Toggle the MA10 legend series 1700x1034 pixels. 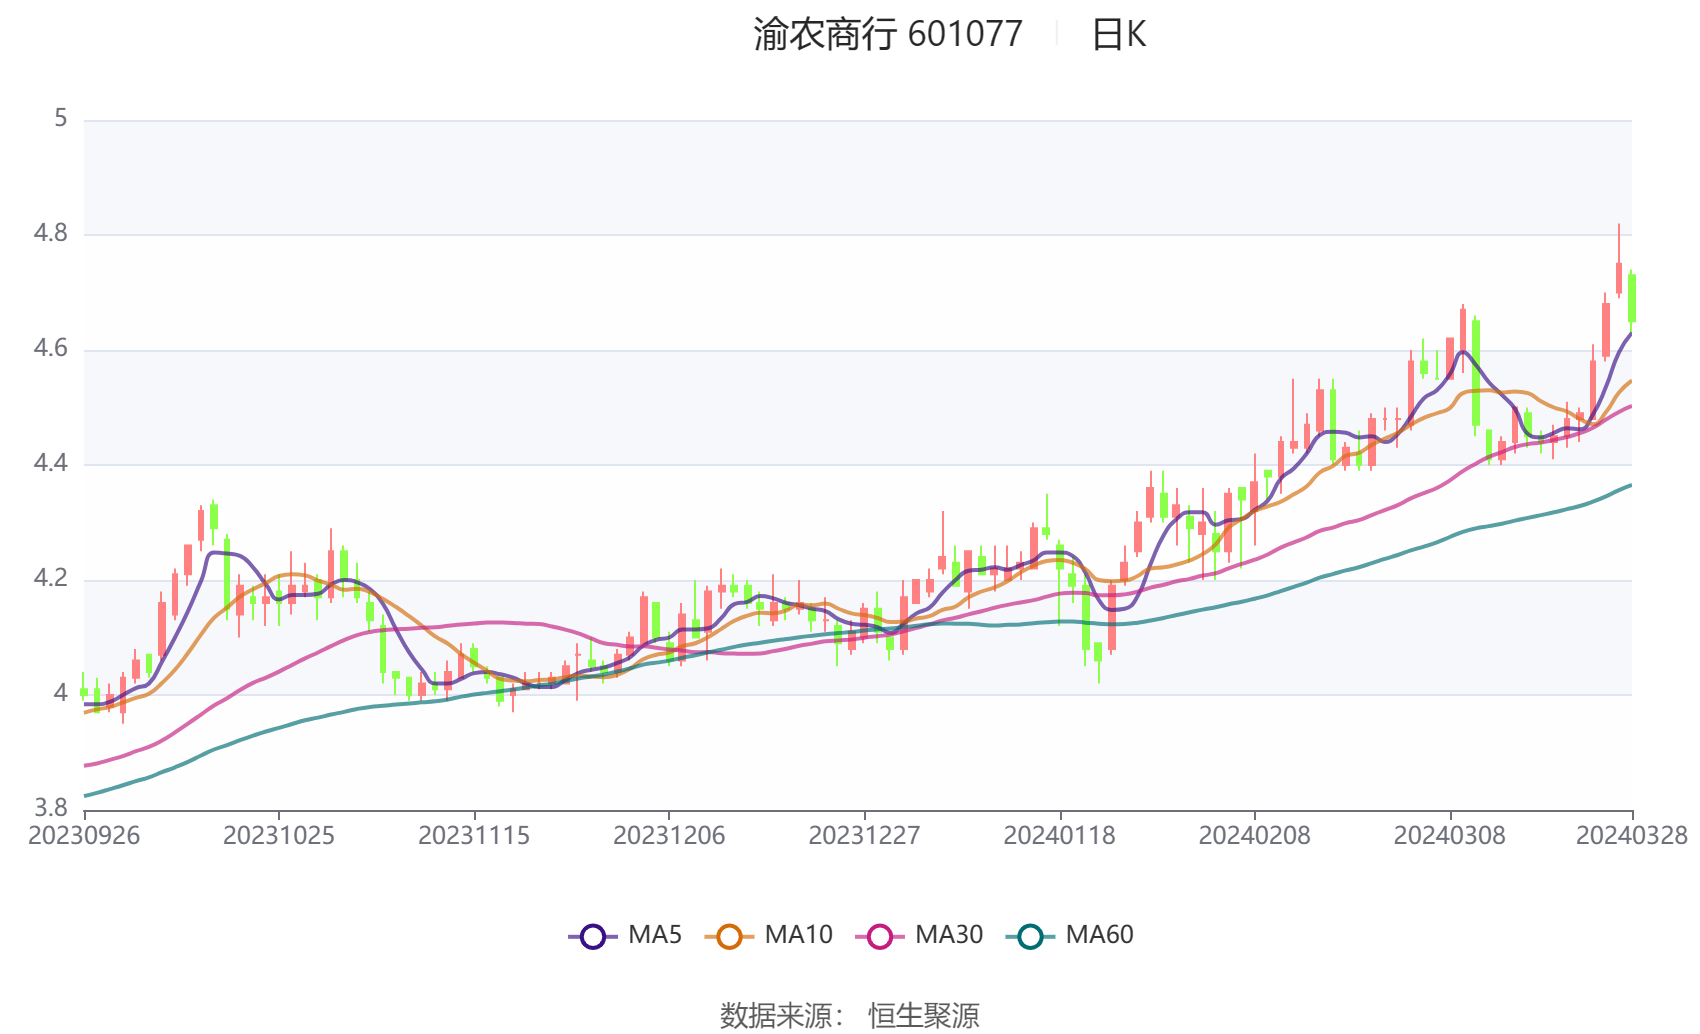(769, 936)
